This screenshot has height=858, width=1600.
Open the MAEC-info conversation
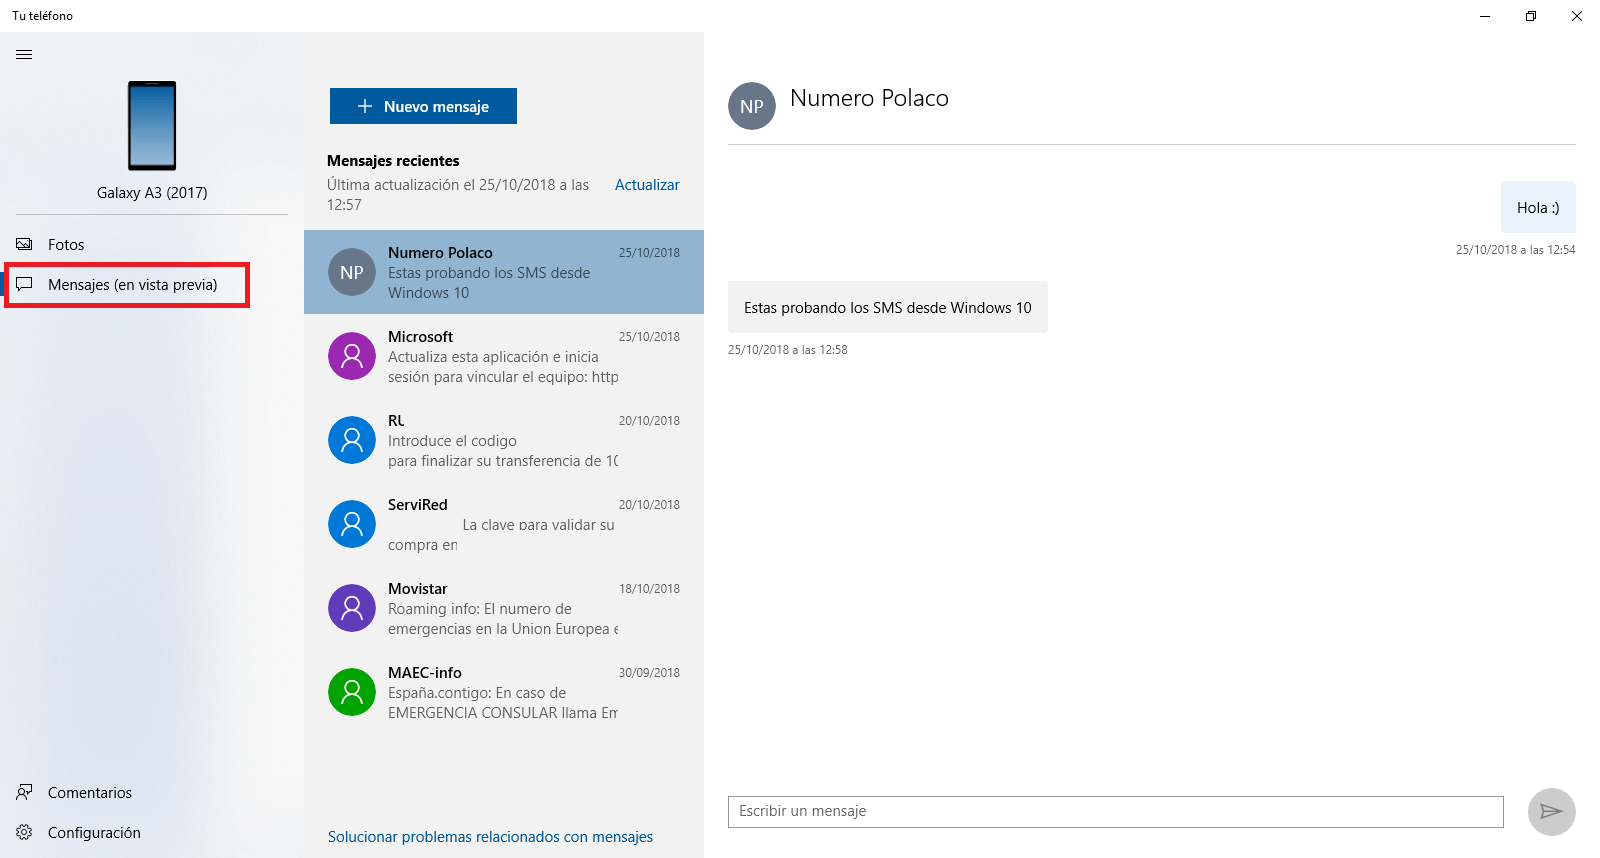click(504, 692)
